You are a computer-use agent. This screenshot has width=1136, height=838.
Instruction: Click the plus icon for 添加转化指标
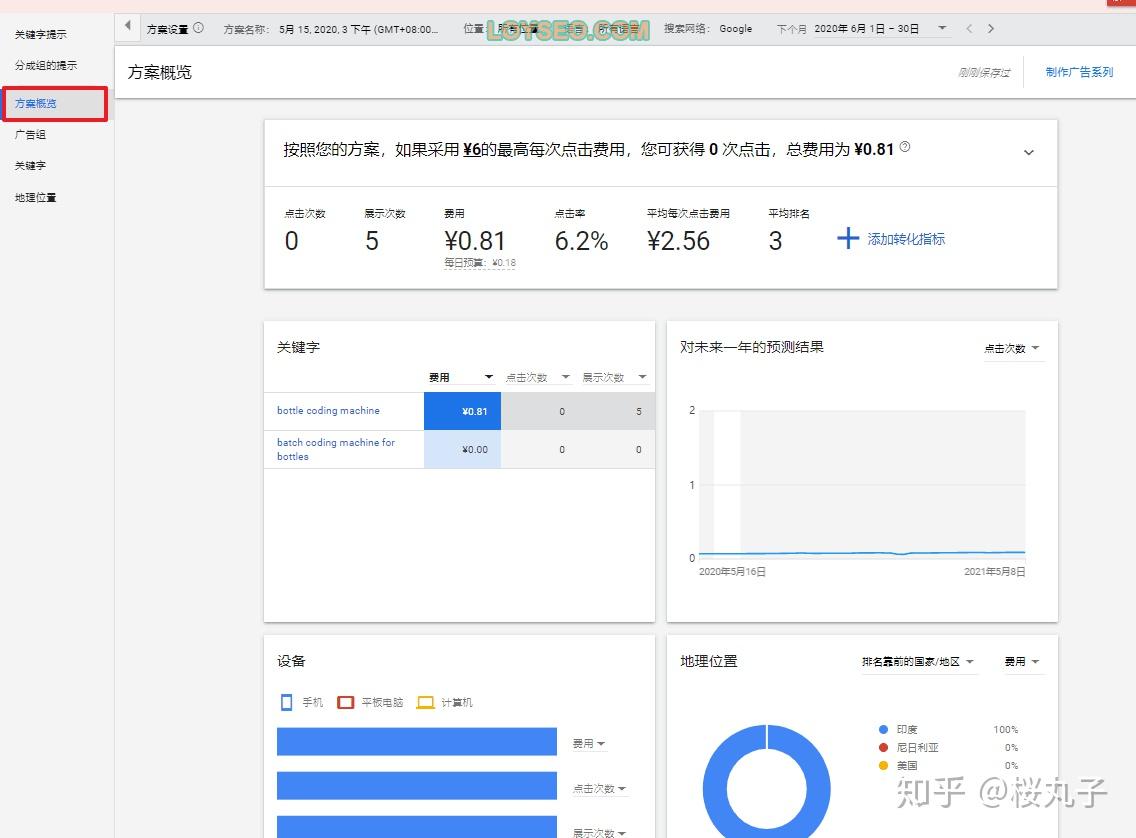pyautogui.click(x=848, y=238)
